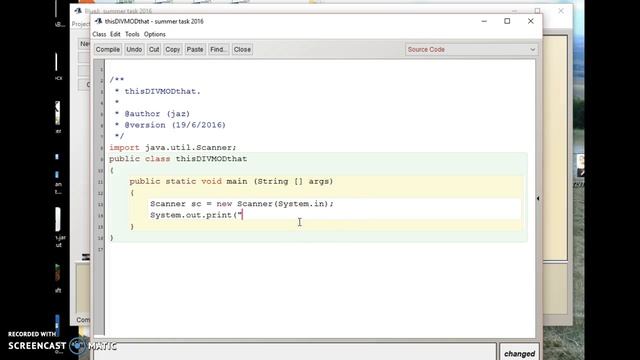
Task: Click line number 11 in the gutter
Action: (100, 182)
